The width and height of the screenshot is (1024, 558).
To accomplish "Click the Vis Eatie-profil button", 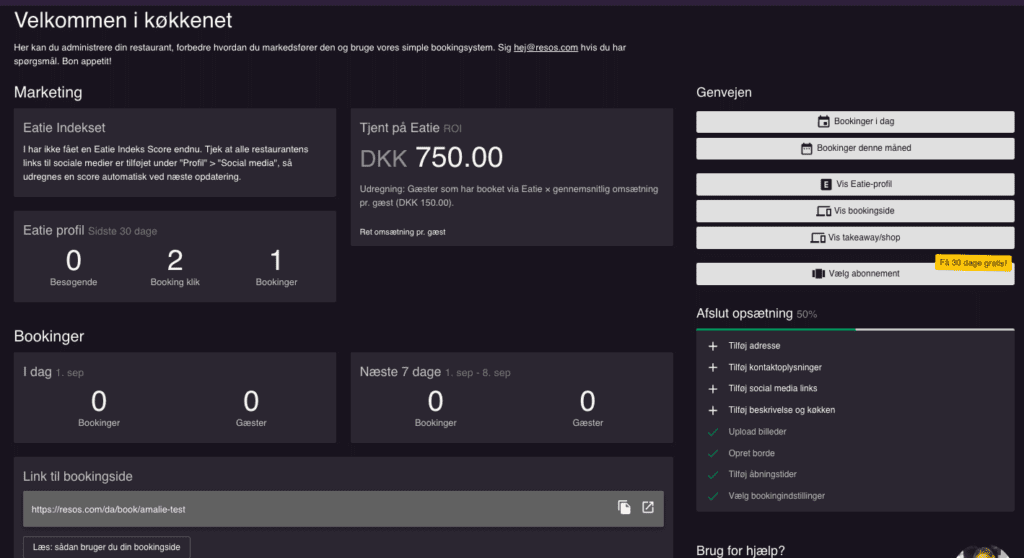I will (x=855, y=184).
